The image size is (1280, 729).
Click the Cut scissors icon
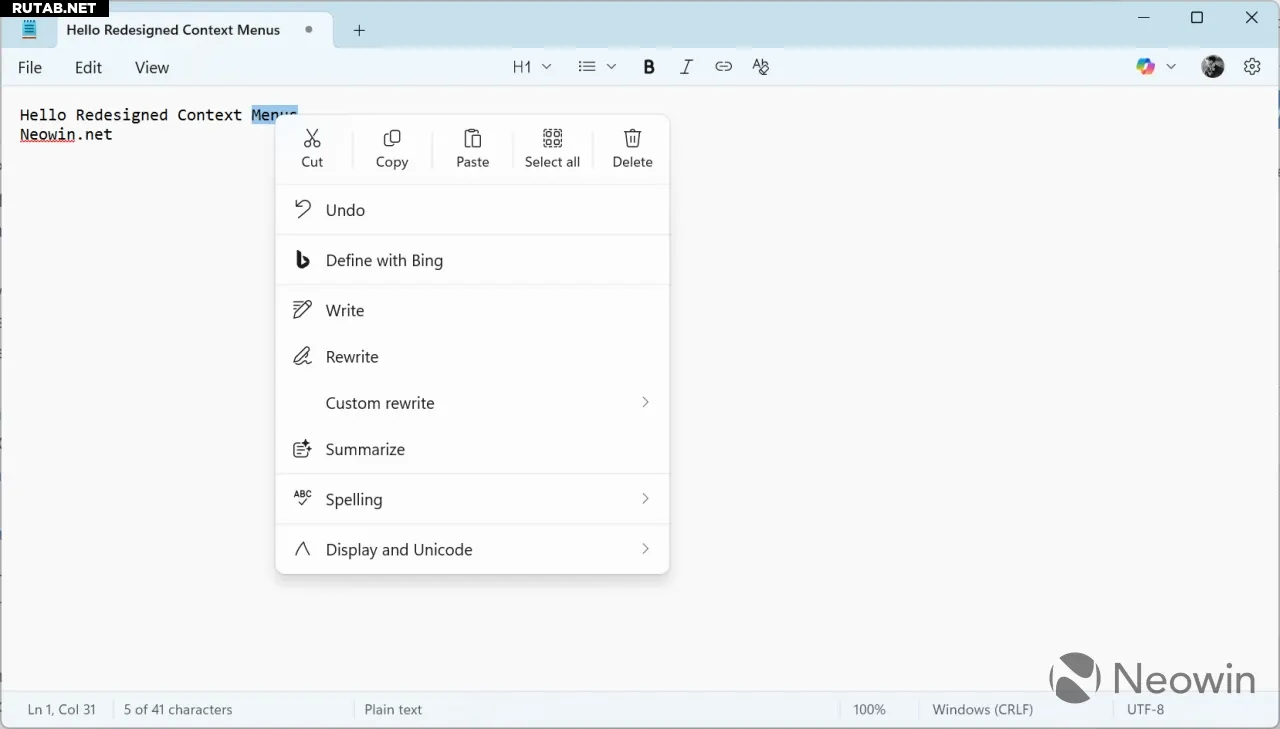pyautogui.click(x=312, y=138)
